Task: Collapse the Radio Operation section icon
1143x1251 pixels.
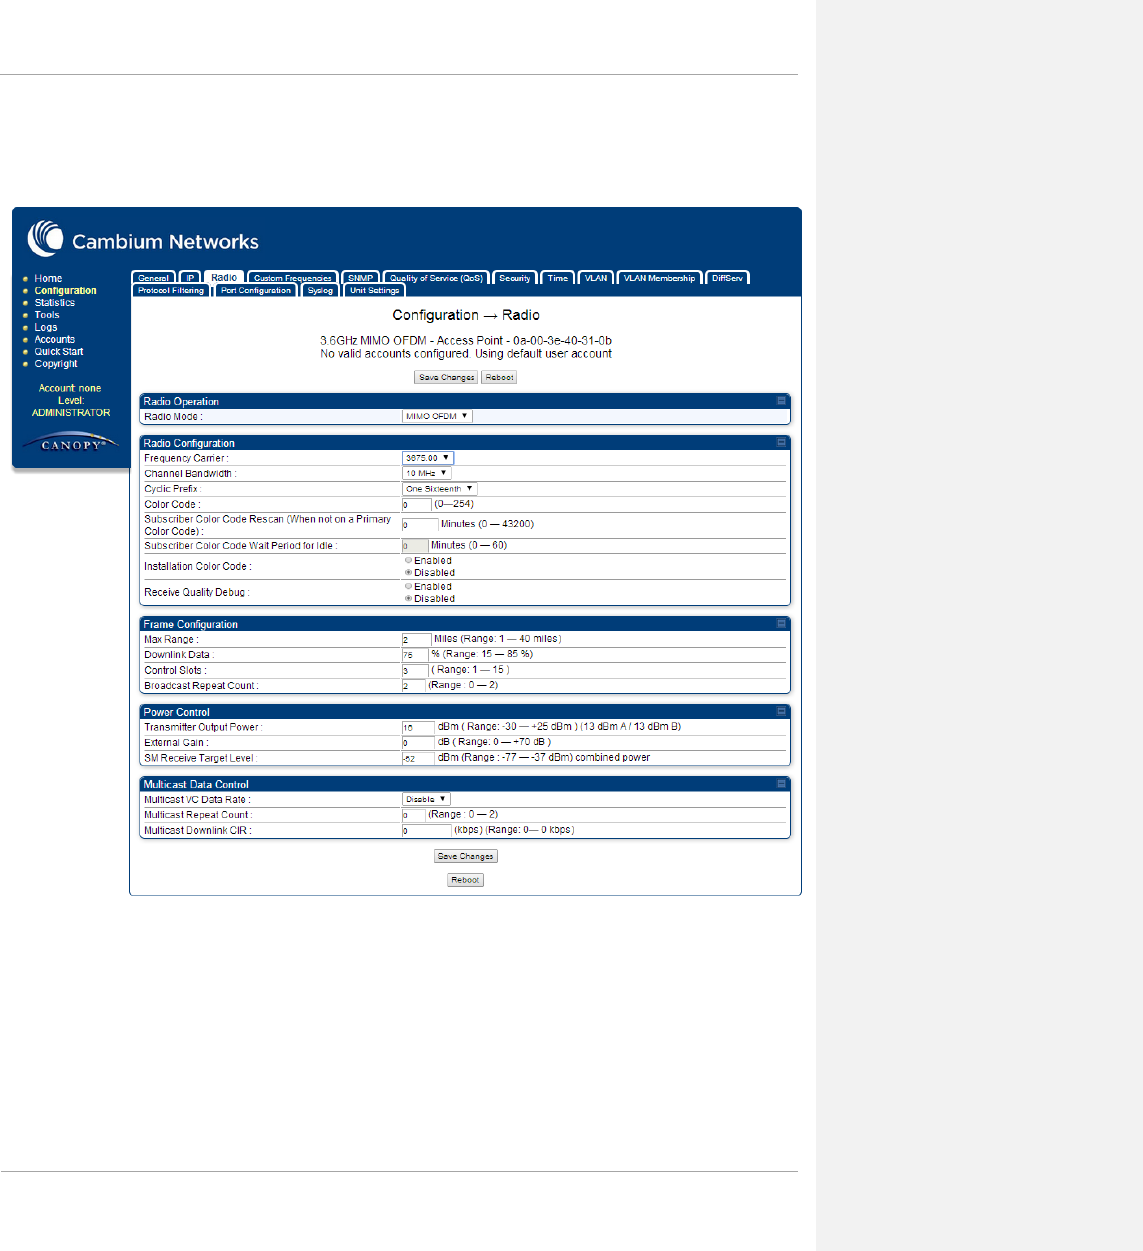Action: (x=781, y=401)
